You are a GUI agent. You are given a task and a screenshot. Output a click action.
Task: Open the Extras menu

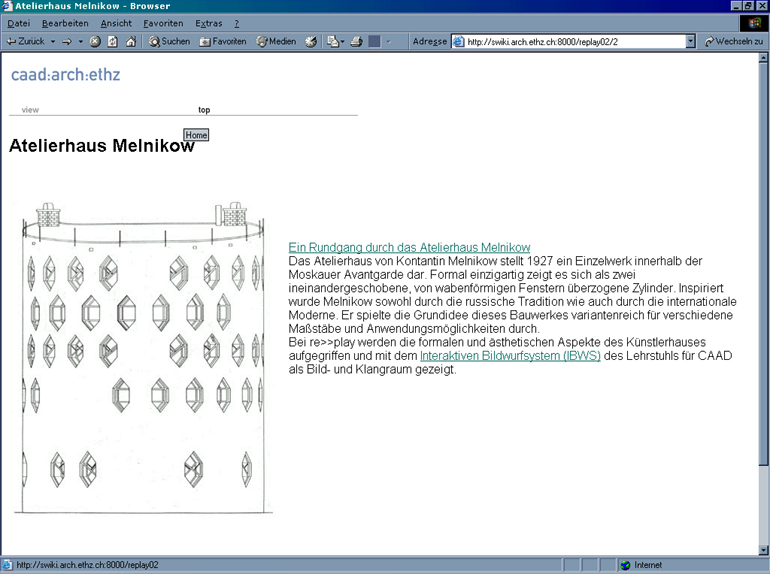point(208,23)
